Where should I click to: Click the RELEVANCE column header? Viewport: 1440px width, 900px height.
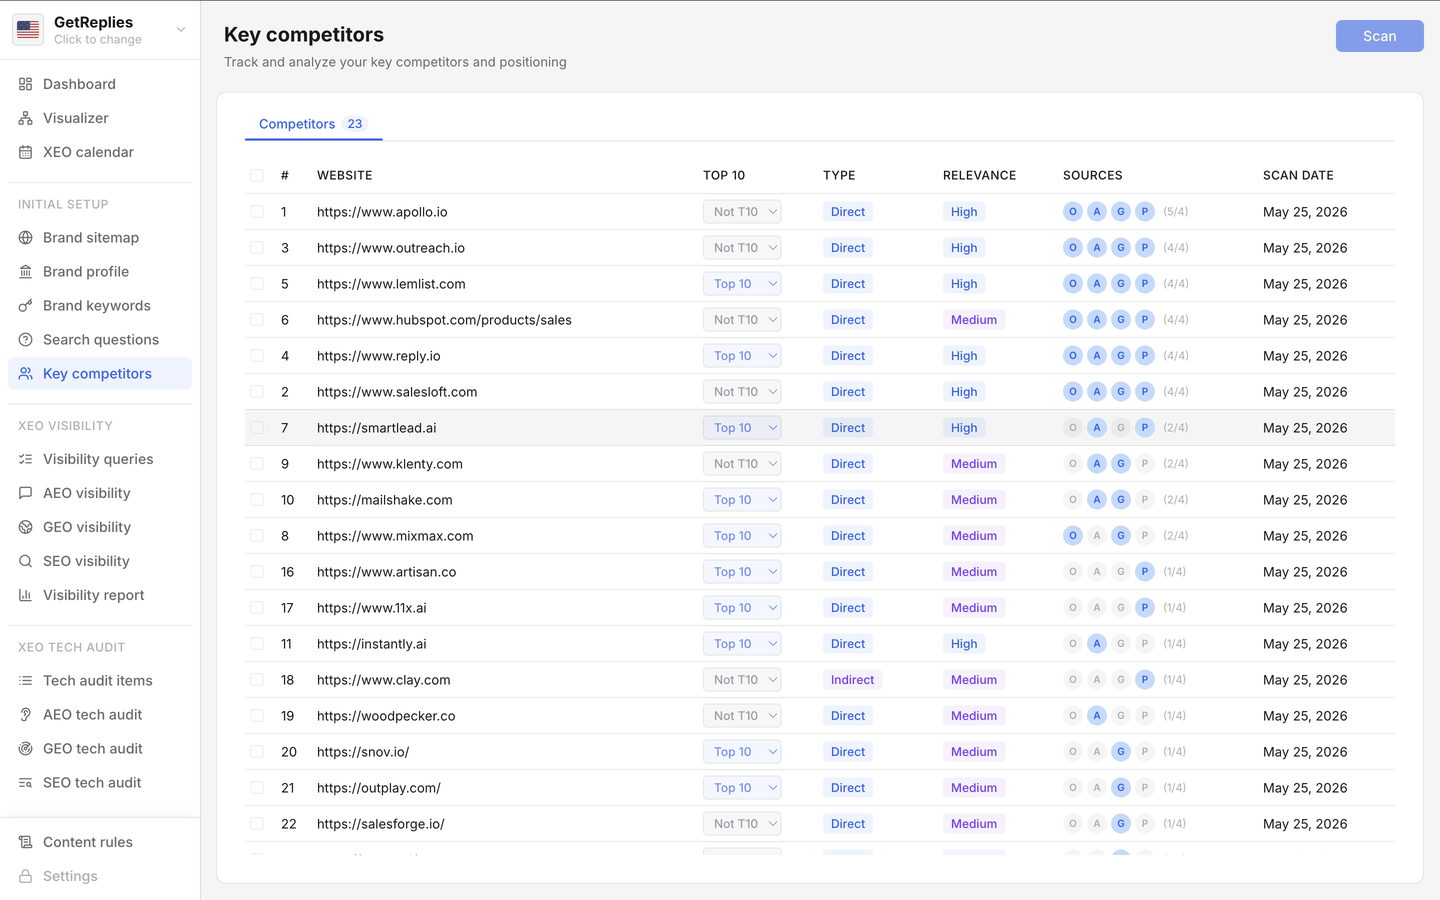point(979,175)
